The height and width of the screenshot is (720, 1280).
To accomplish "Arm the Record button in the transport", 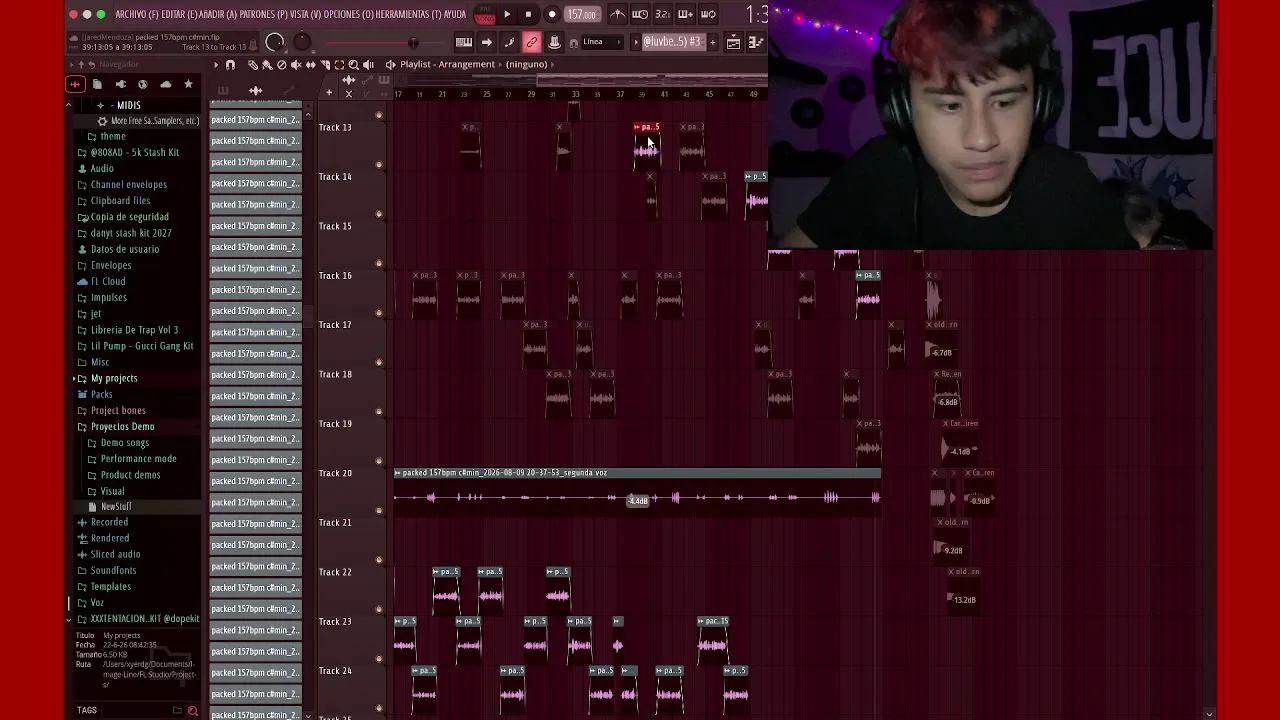I will coord(552,14).
